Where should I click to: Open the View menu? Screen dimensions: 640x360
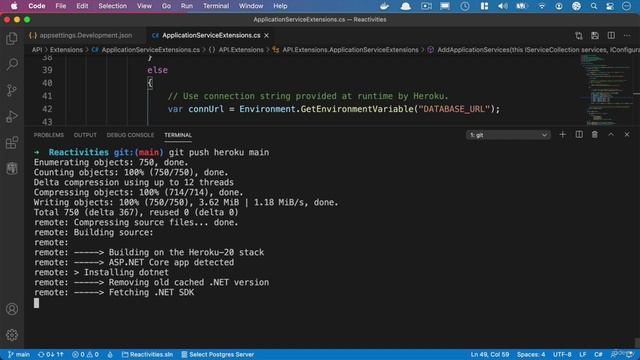(x=144, y=6)
